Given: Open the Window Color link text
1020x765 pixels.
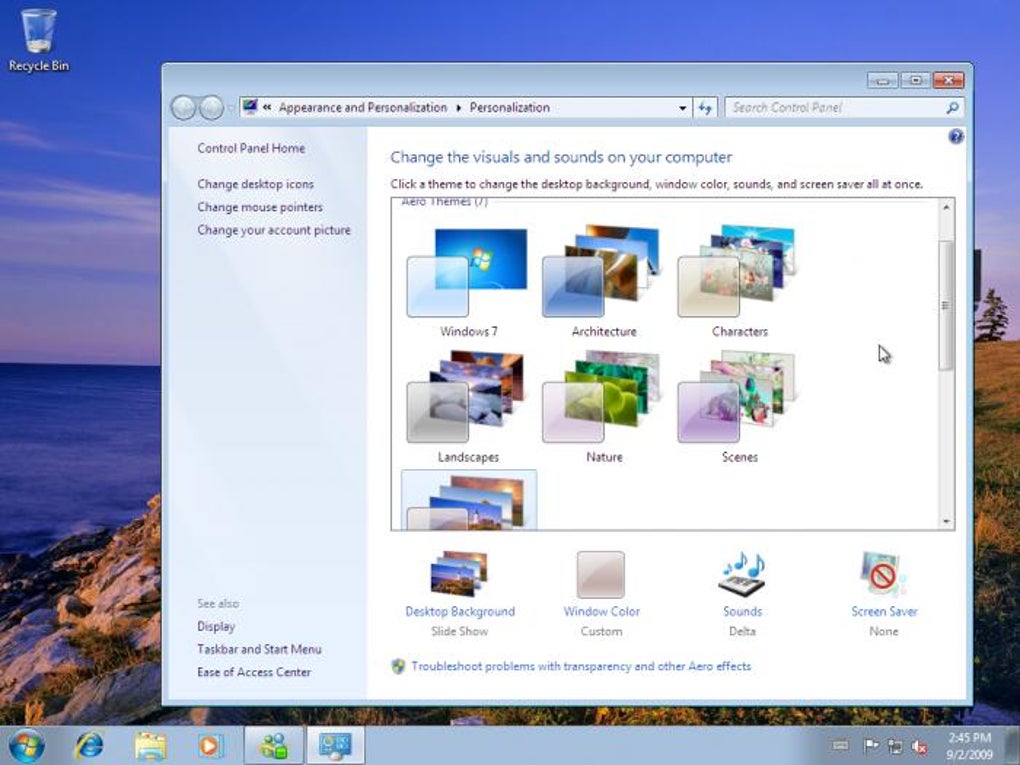Looking at the screenshot, I should tap(602, 611).
